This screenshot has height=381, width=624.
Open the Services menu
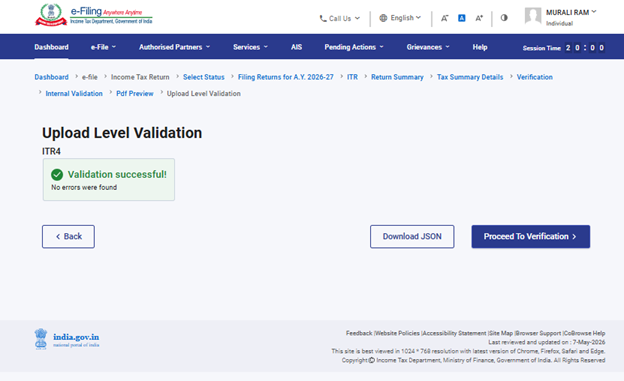click(250, 47)
